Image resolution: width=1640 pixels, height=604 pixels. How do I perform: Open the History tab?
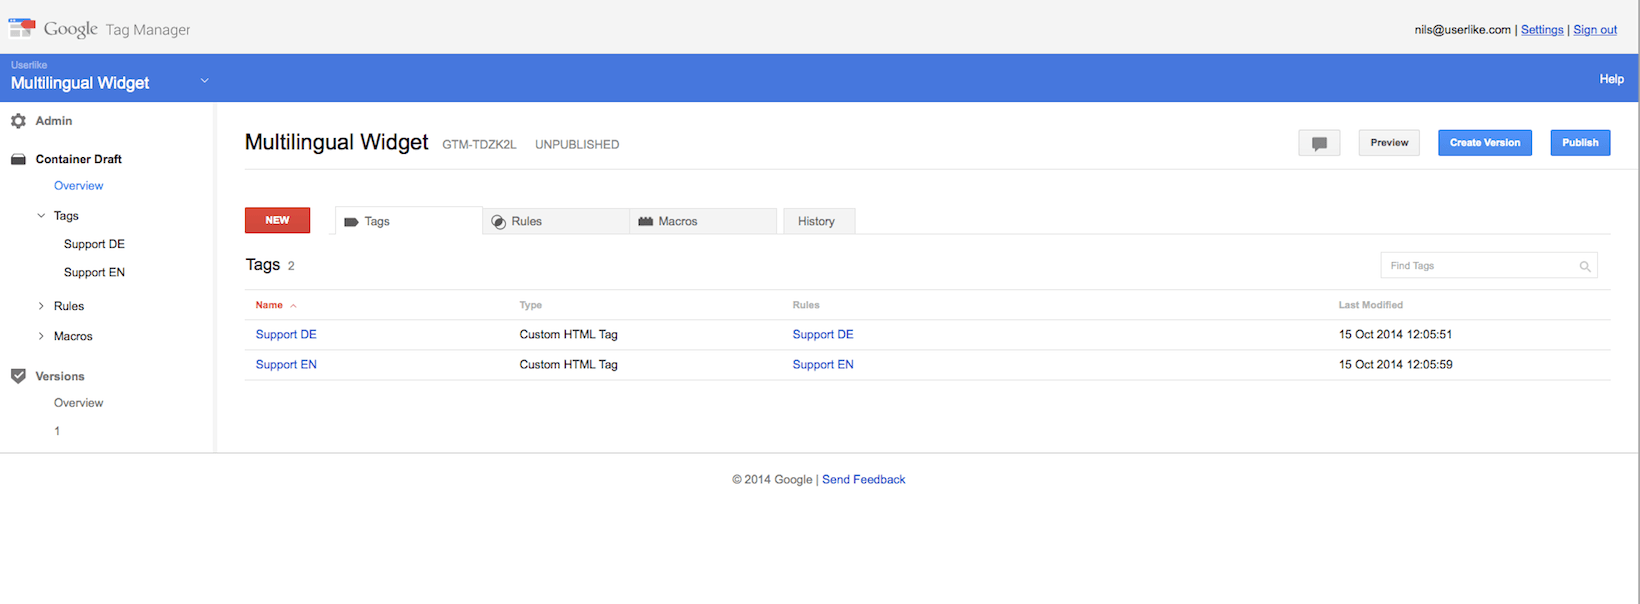tap(819, 221)
